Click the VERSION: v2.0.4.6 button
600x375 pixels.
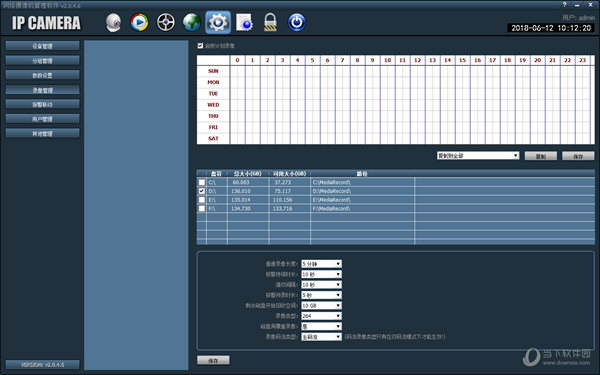click(42, 365)
